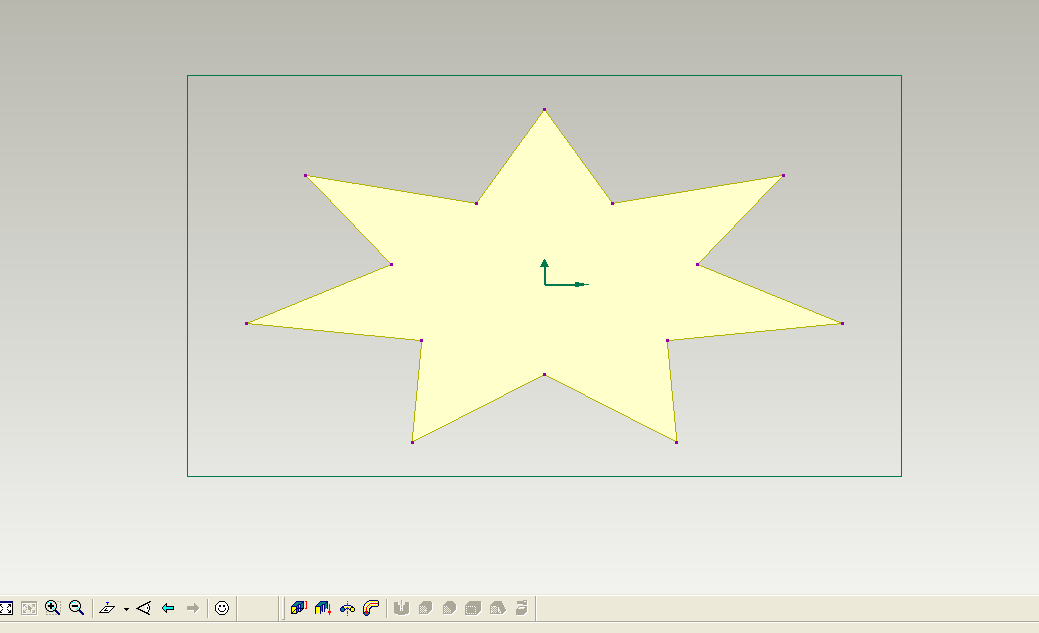Click the Sweep feature icon
The image size is (1039, 633).
click(x=370, y=606)
